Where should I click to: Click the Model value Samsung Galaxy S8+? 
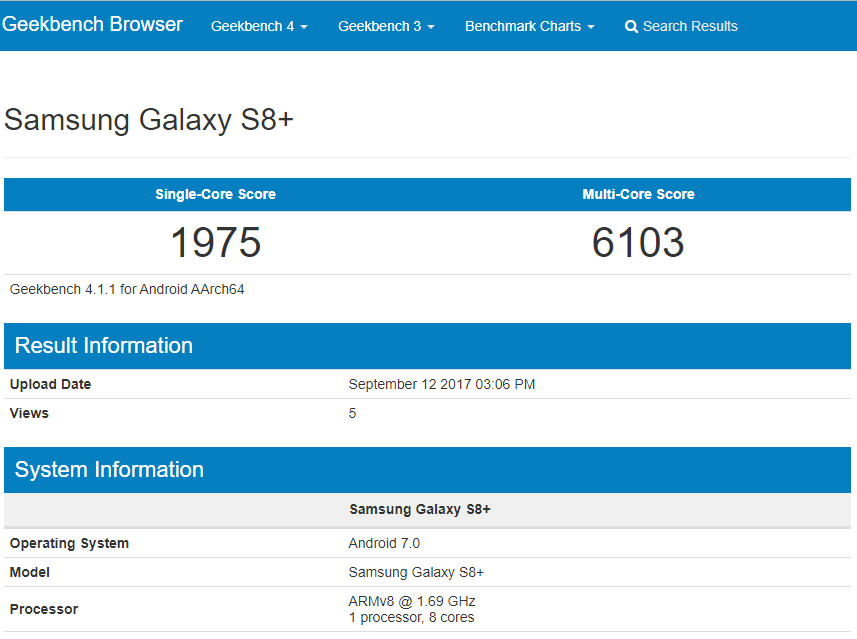416,572
